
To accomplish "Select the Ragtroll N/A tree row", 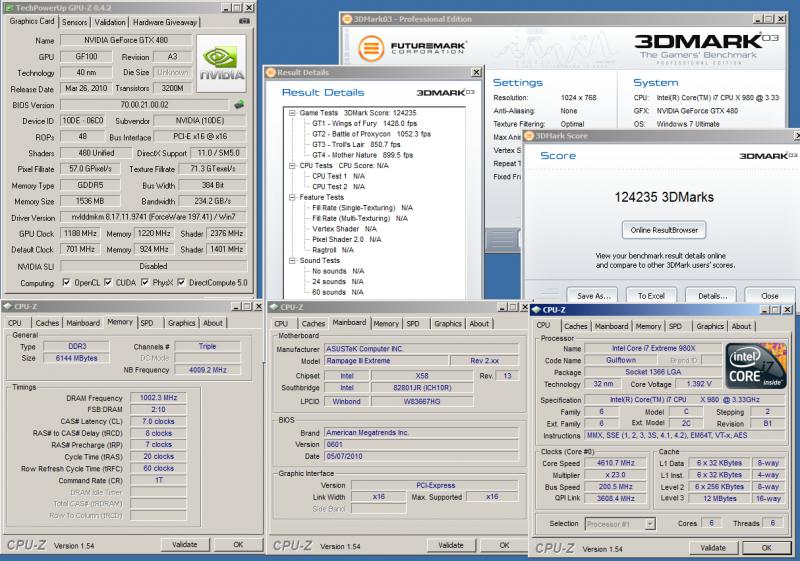I will pos(333,250).
